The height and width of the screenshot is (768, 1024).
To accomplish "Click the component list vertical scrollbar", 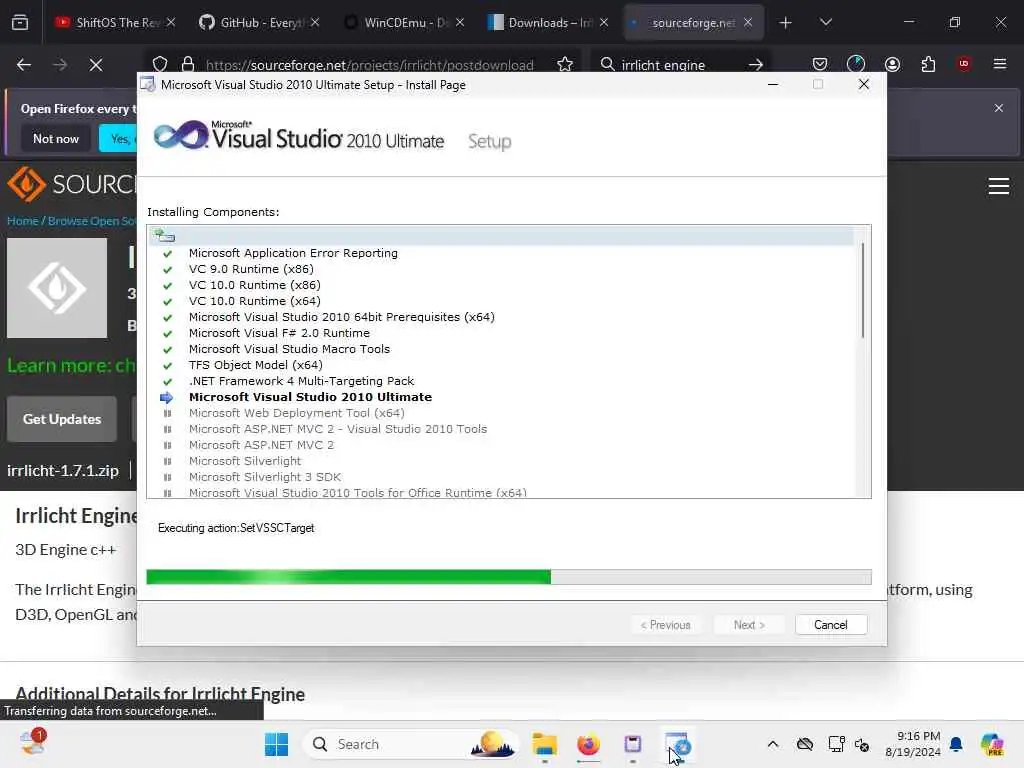I will (x=863, y=291).
